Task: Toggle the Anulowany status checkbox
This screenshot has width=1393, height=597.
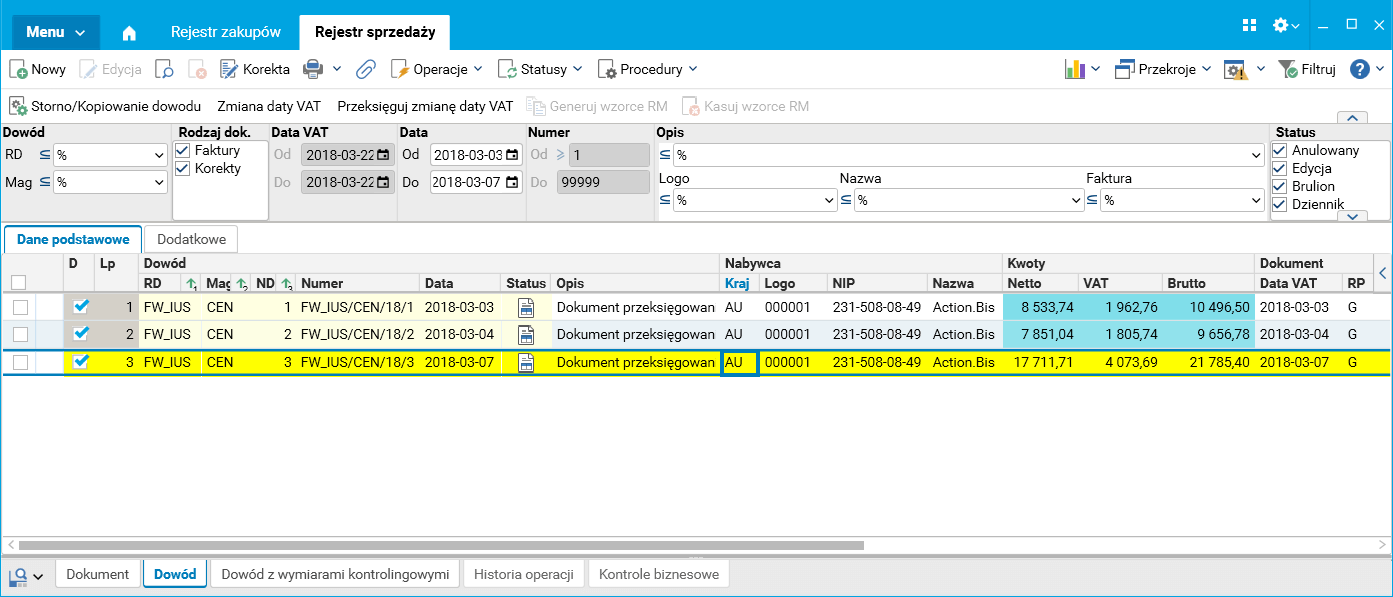Action: pos(1280,150)
